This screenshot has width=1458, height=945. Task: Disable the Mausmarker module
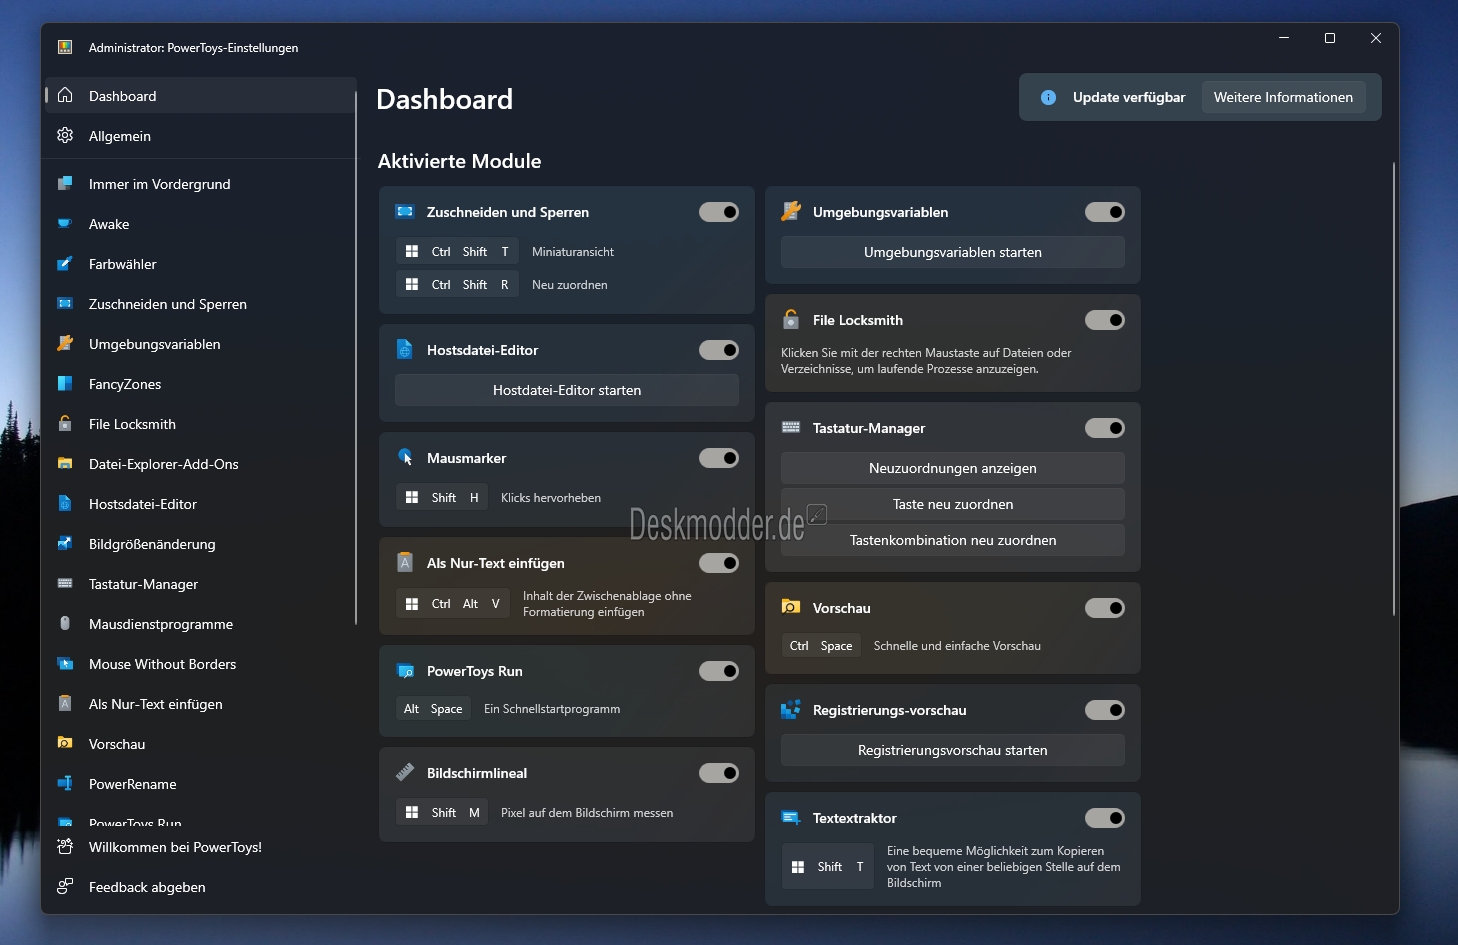tap(719, 458)
